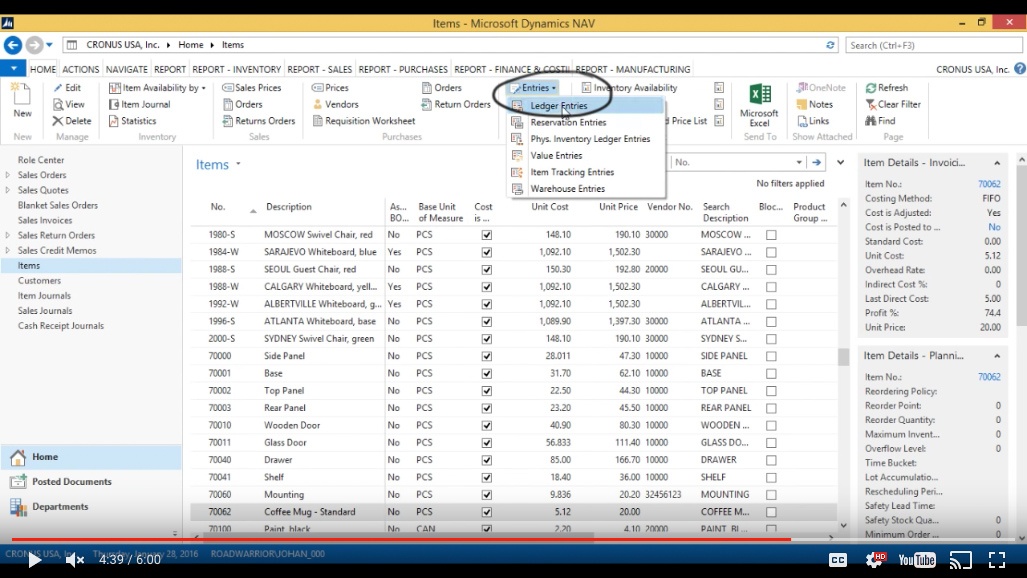Click item number 70062 link in Invoicing details
Viewport: 1027px width, 578px height.
tap(989, 184)
